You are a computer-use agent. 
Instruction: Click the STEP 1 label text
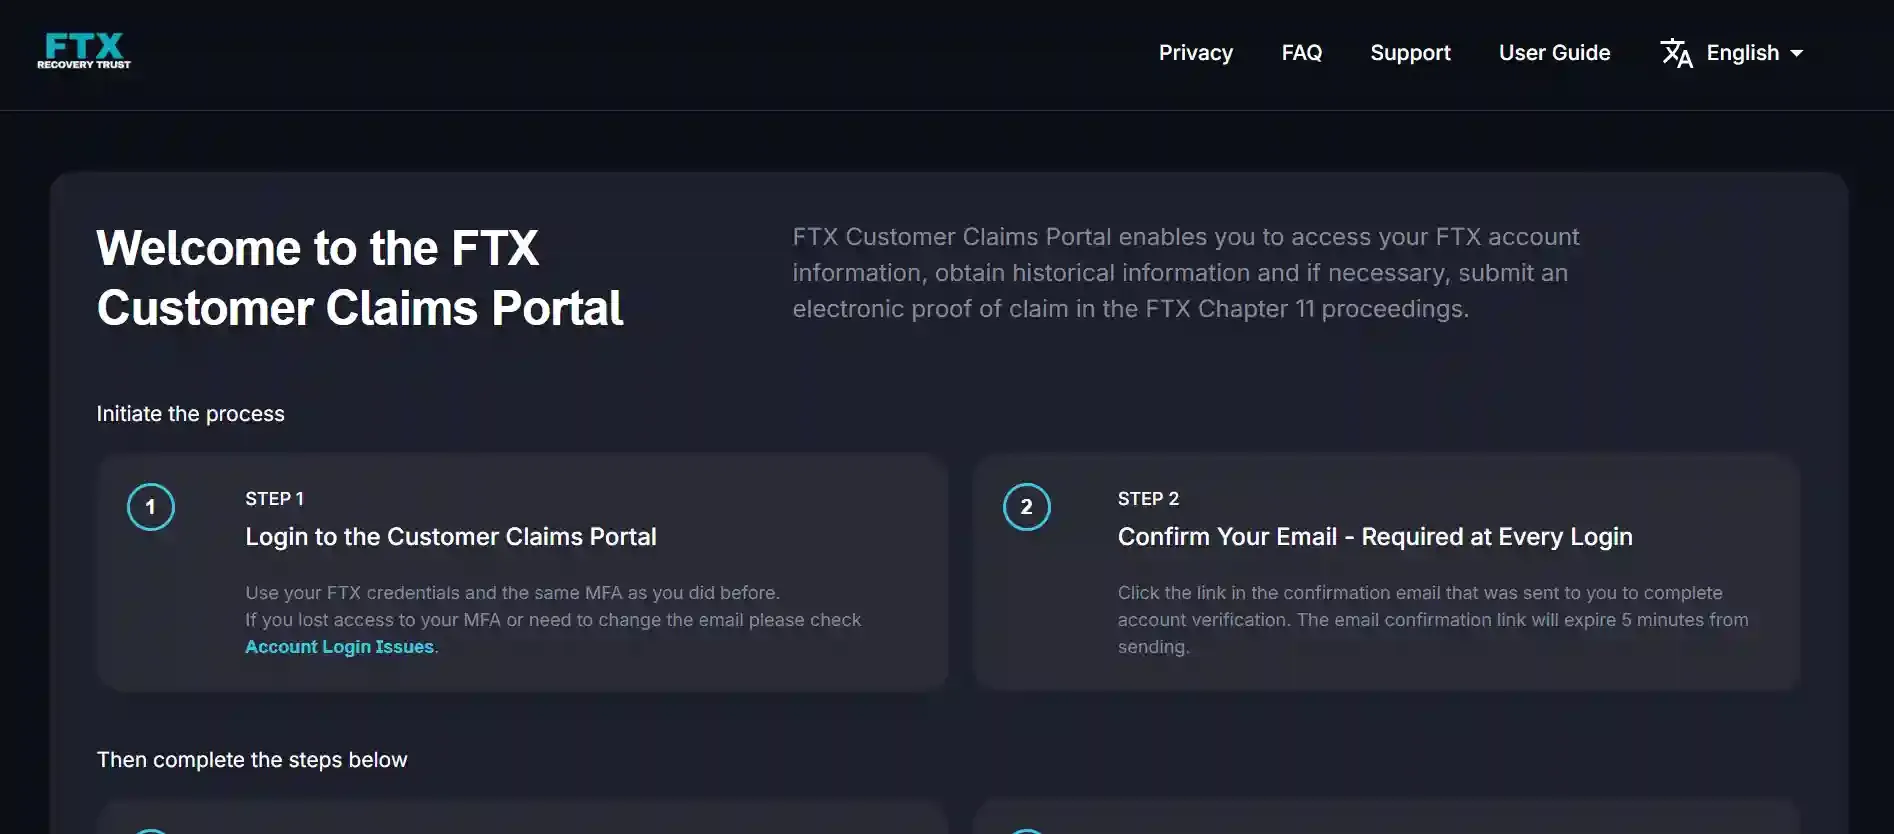[274, 499]
